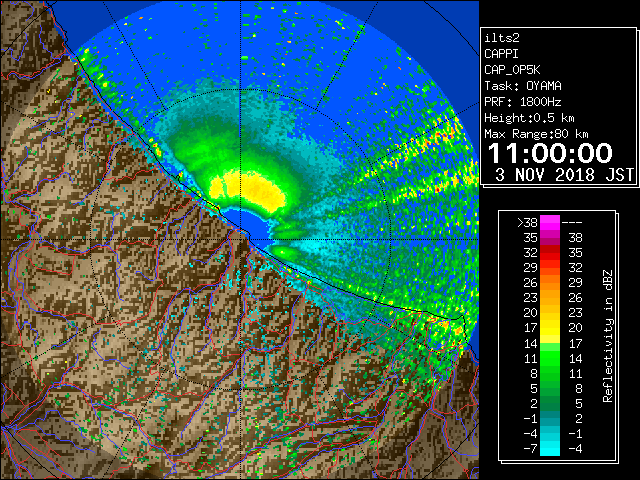Click the 'CAP_OP5K' product name

(512, 70)
